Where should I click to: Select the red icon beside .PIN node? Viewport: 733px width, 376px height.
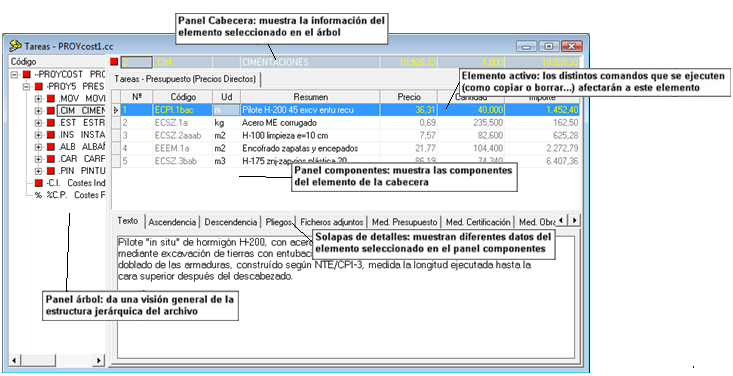50,171
